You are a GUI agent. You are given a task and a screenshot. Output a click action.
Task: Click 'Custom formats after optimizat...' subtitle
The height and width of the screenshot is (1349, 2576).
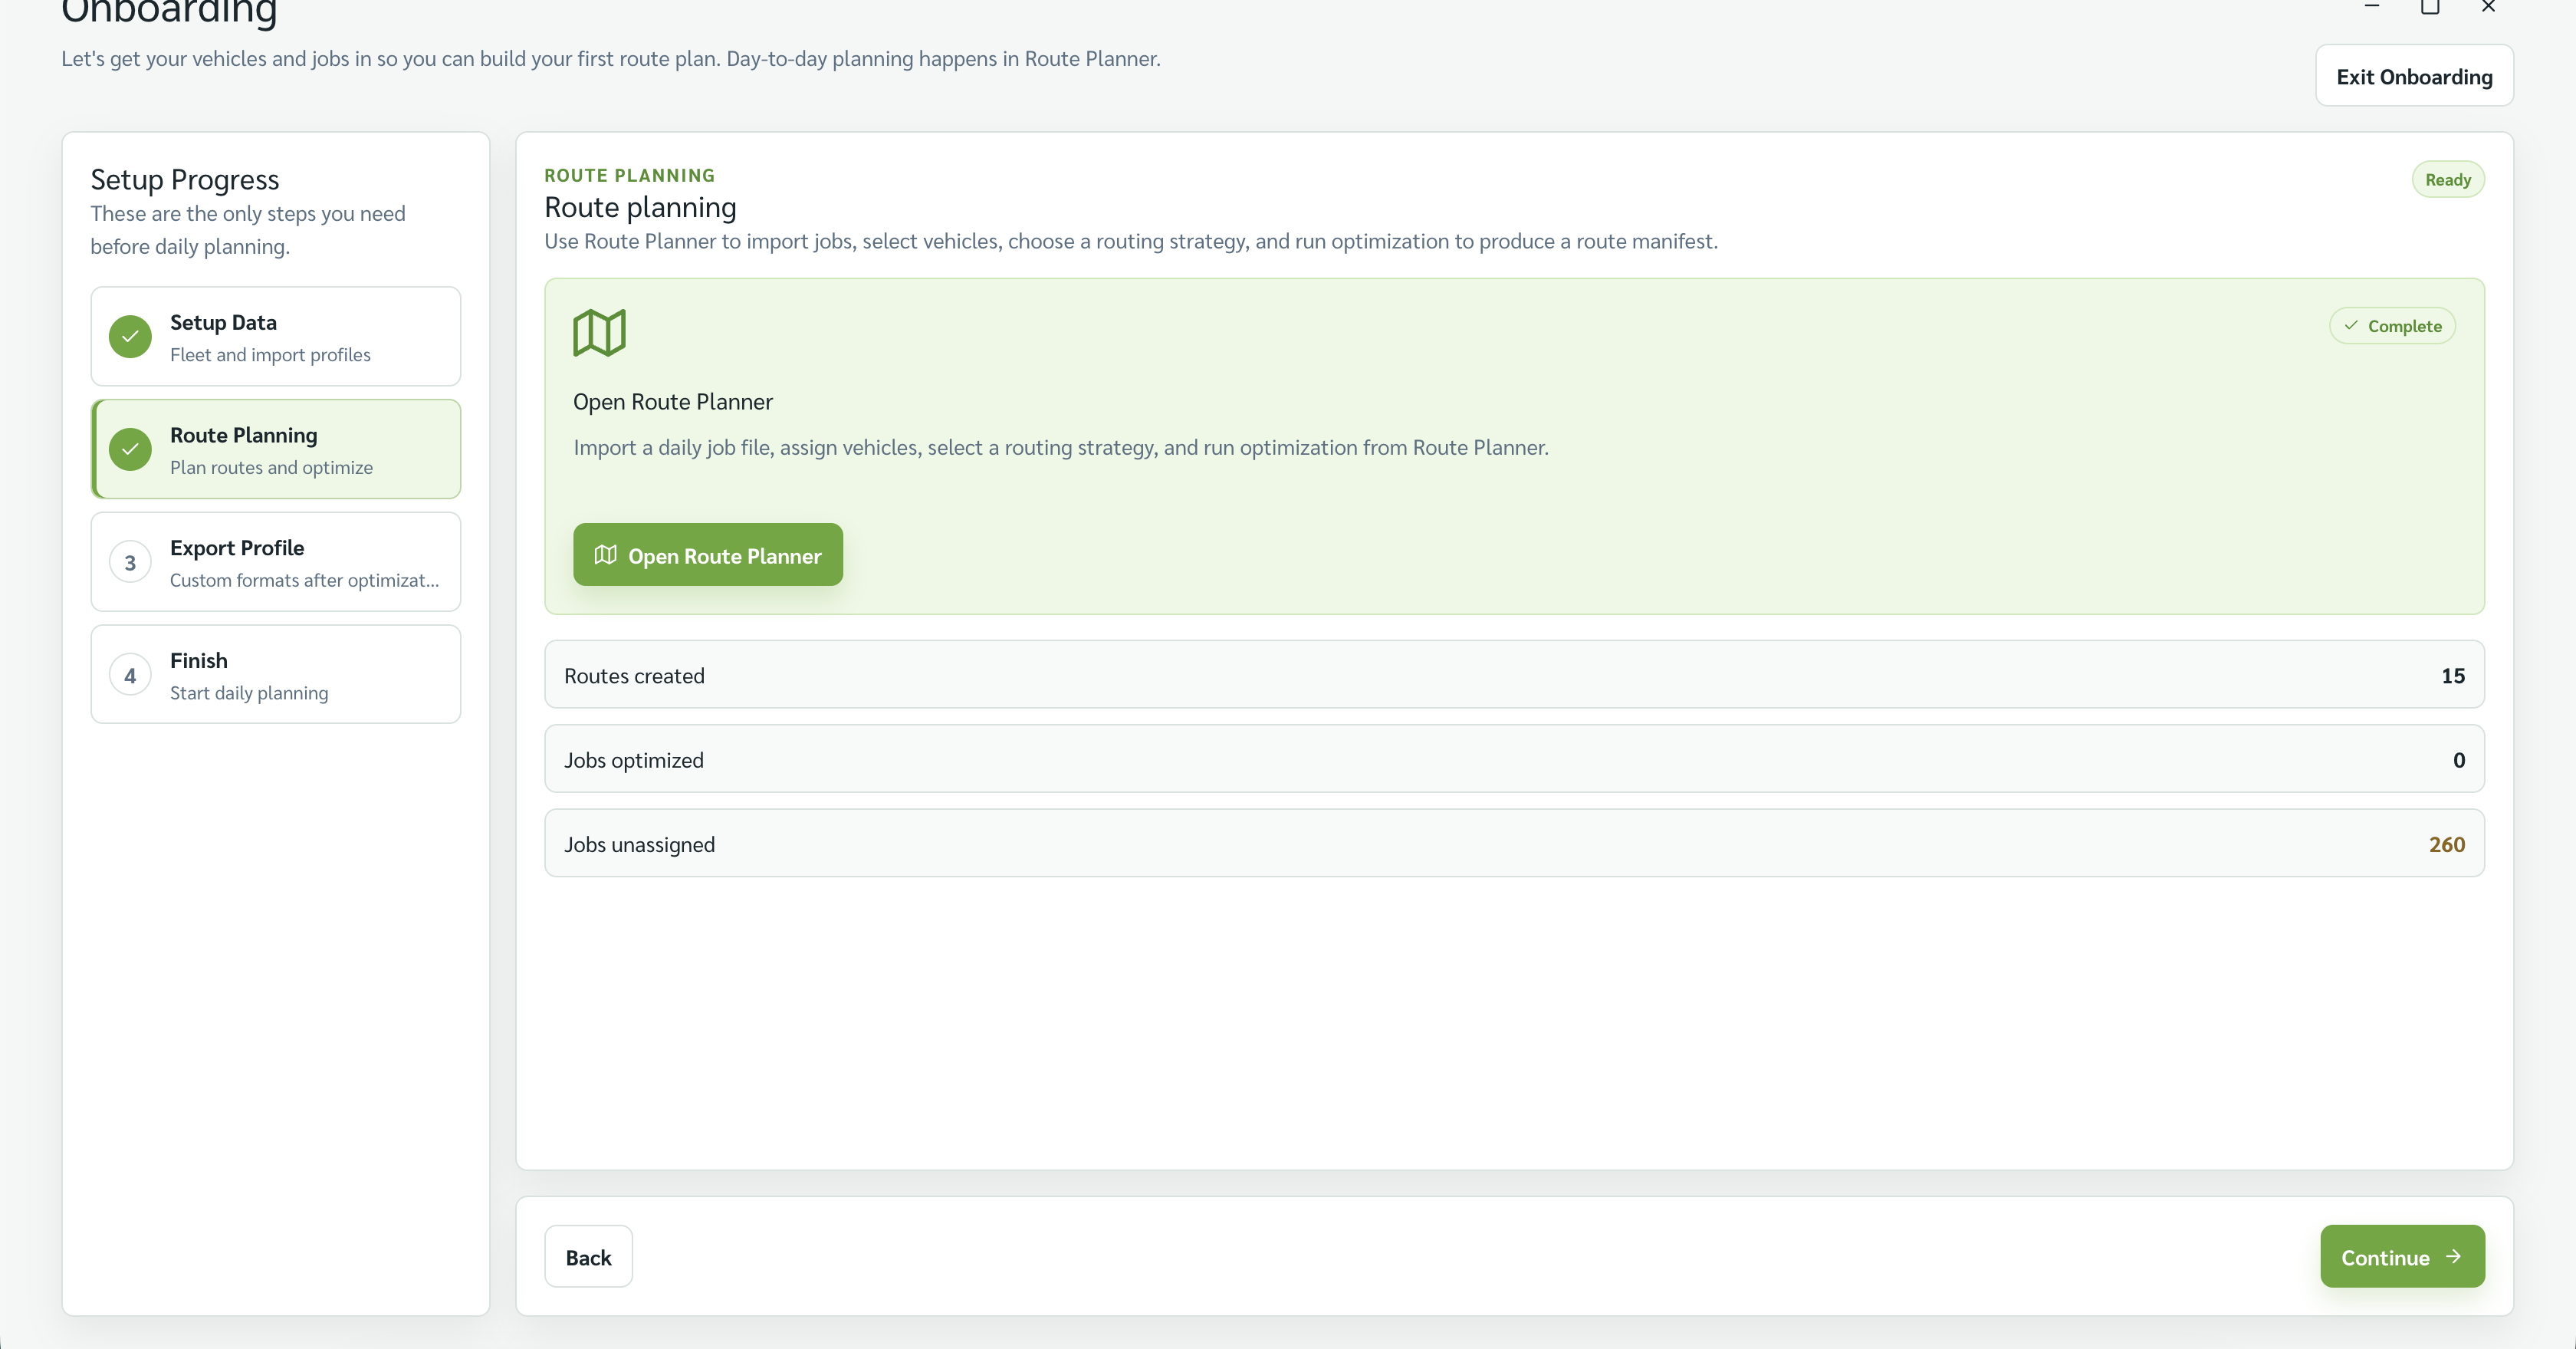[304, 580]
